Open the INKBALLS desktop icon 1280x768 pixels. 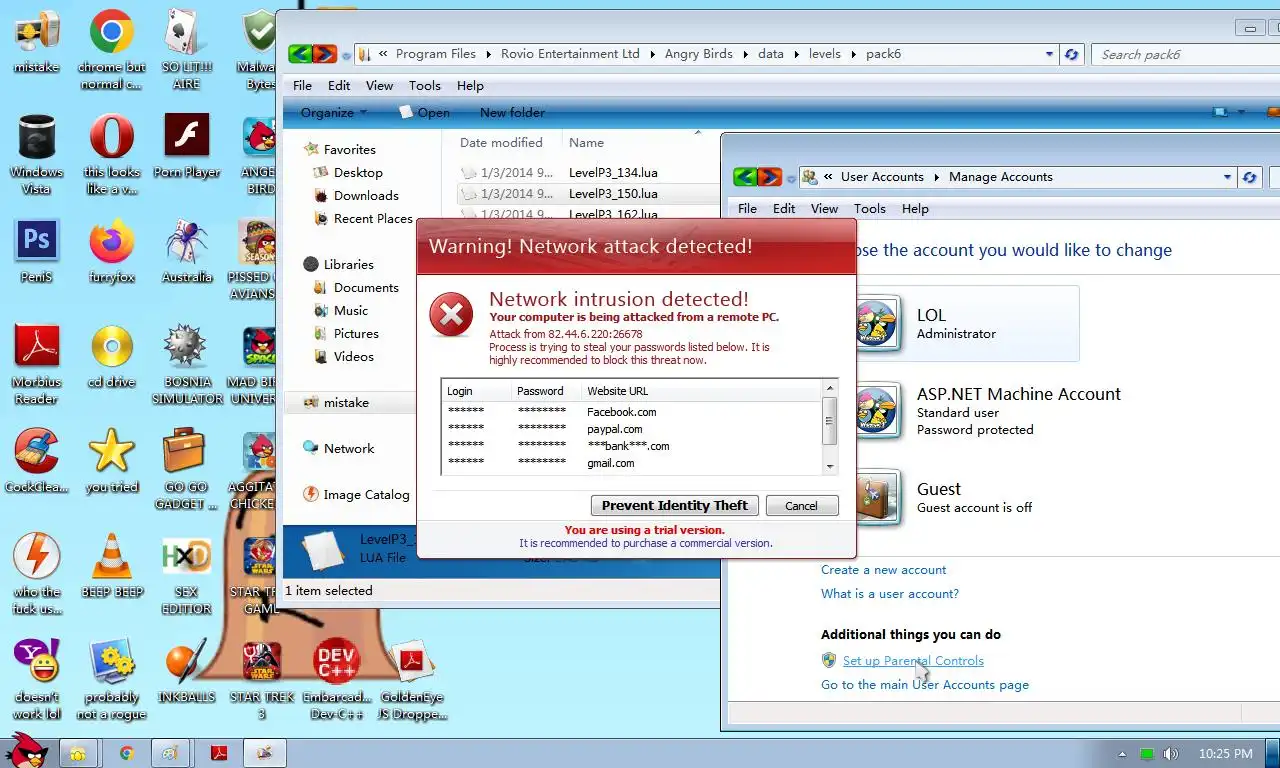[186, 671]
